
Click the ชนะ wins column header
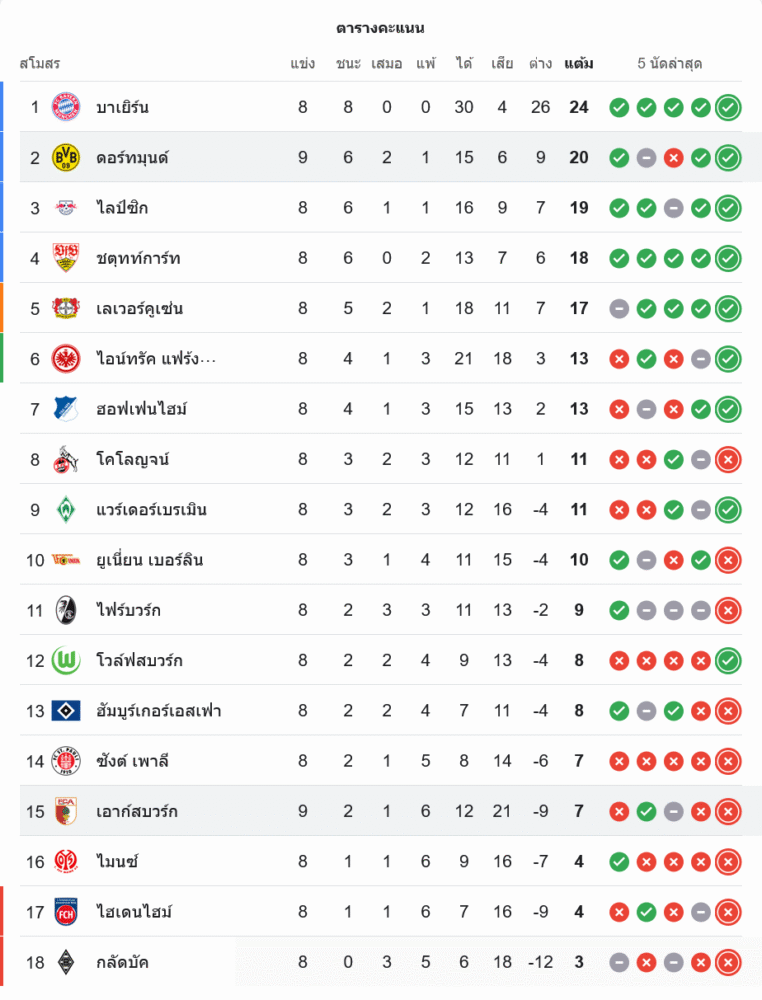coord(348,64)
